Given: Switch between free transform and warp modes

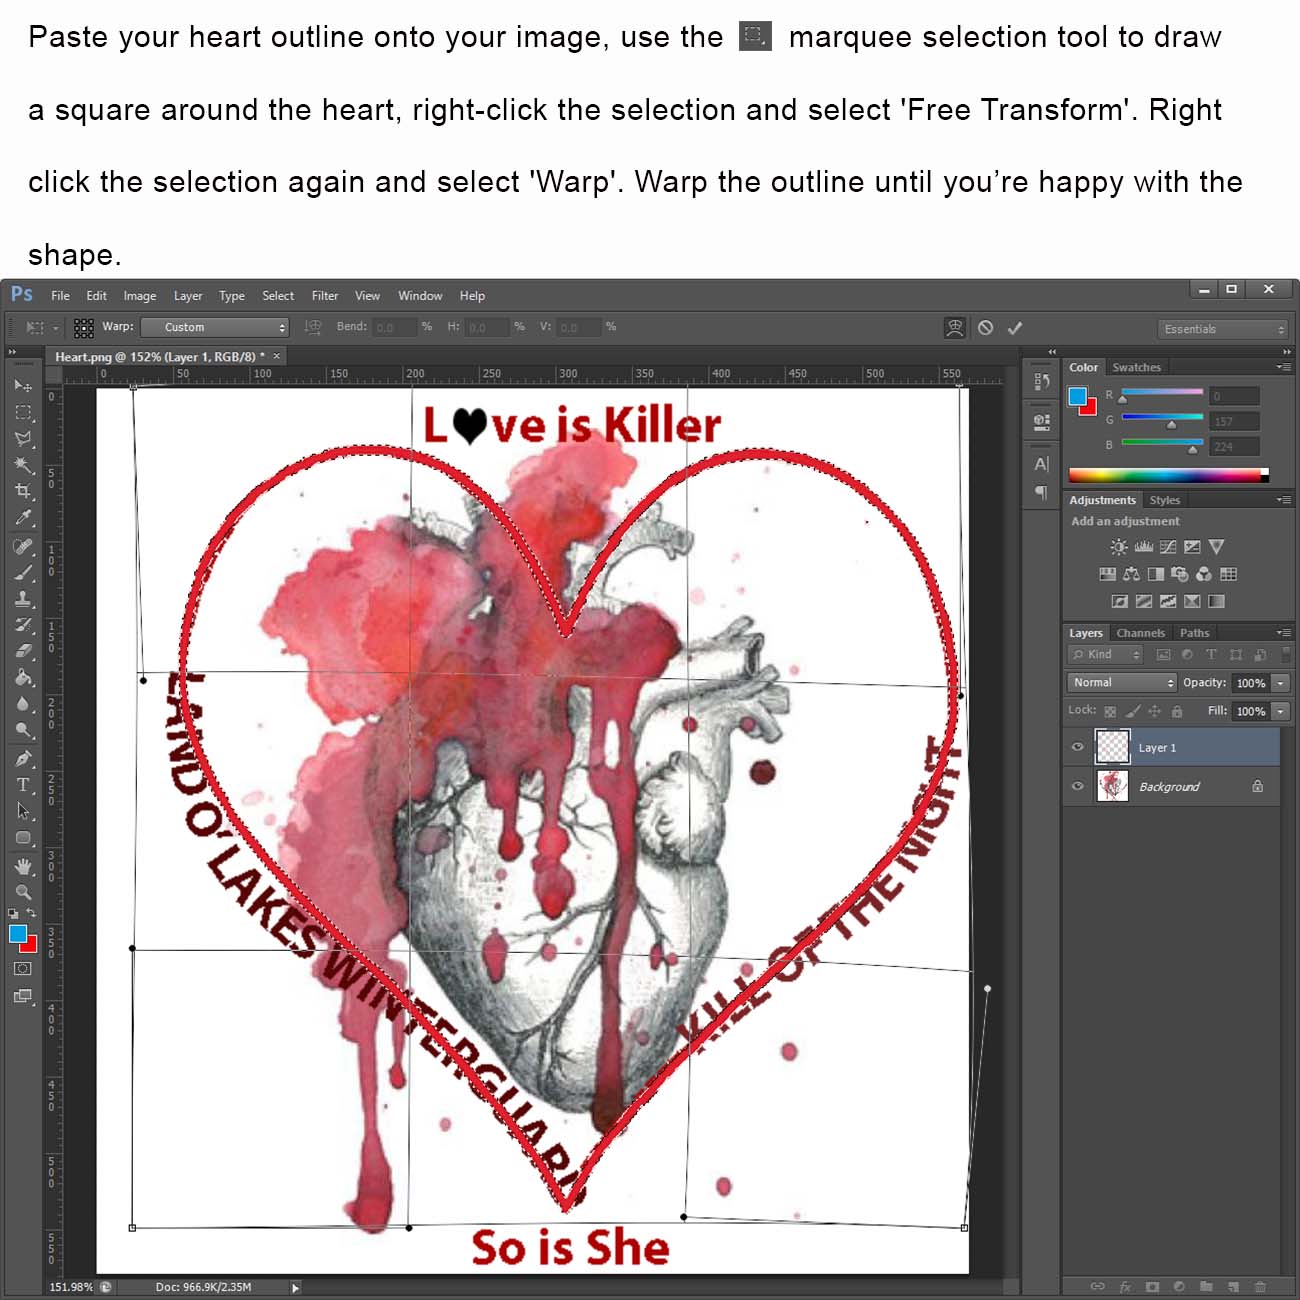Looking at the screenshot, I should coord(954,328).
